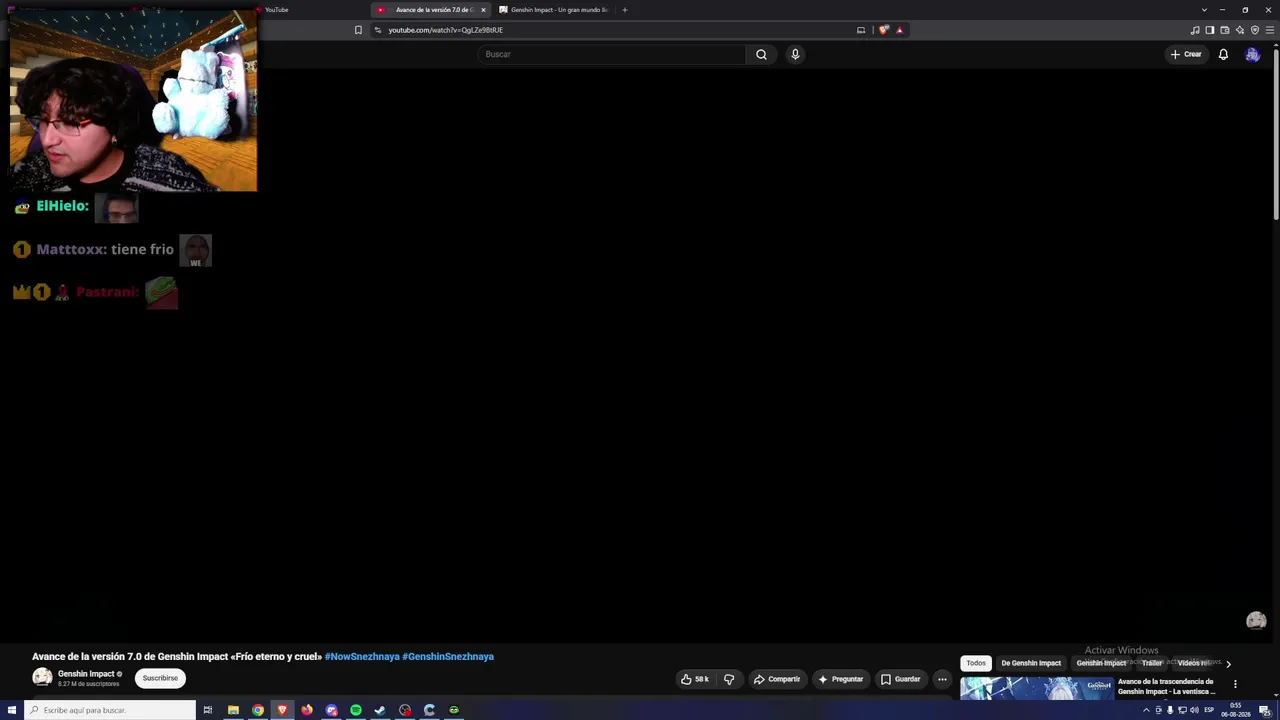Open the Brave hamburger main menu
1280x720 pixels.
(x=1270, y=30)
